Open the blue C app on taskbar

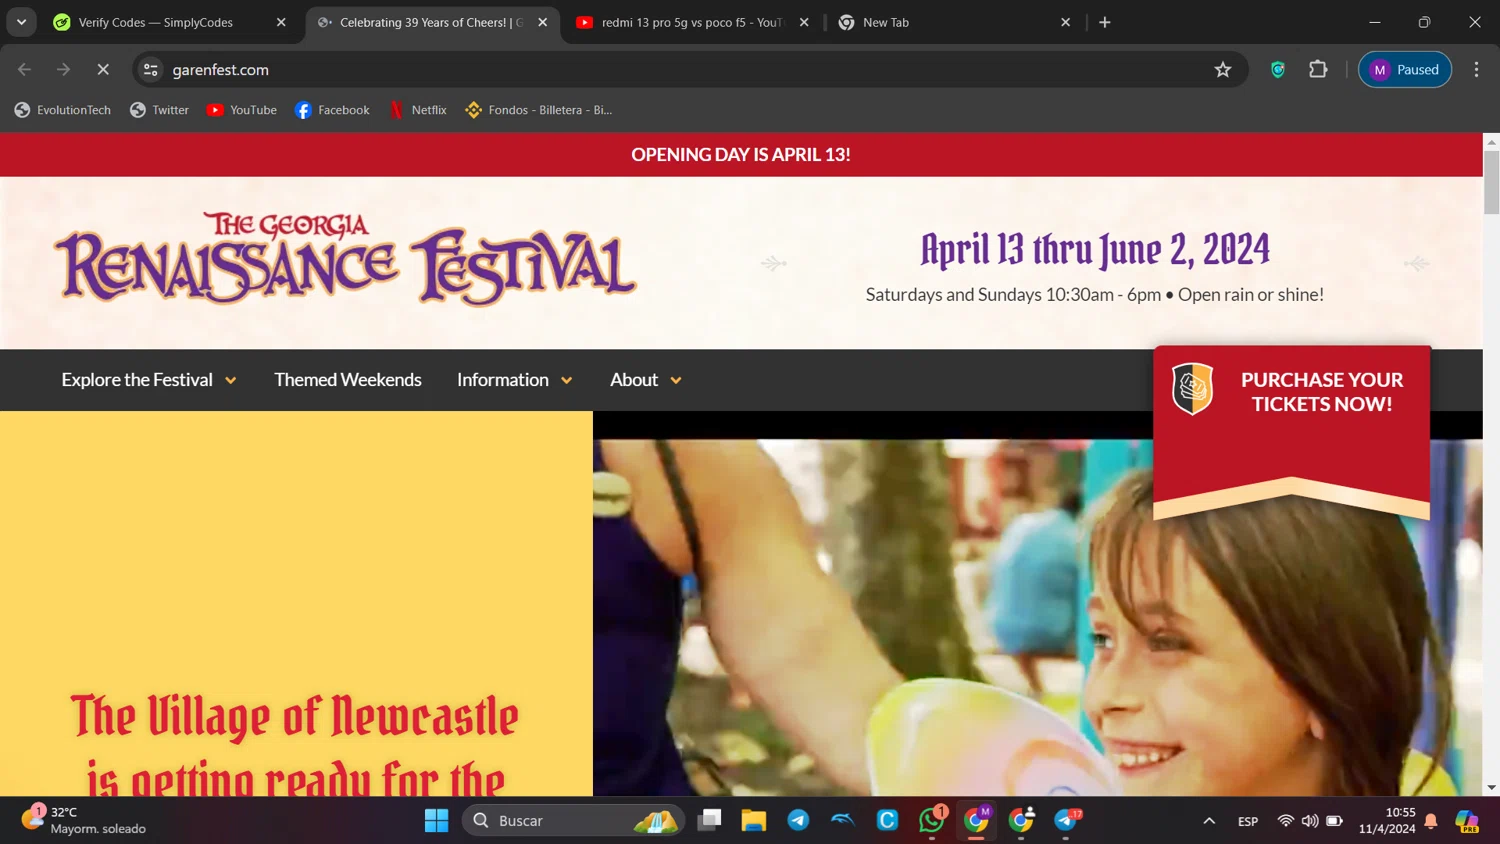point(887,820)
